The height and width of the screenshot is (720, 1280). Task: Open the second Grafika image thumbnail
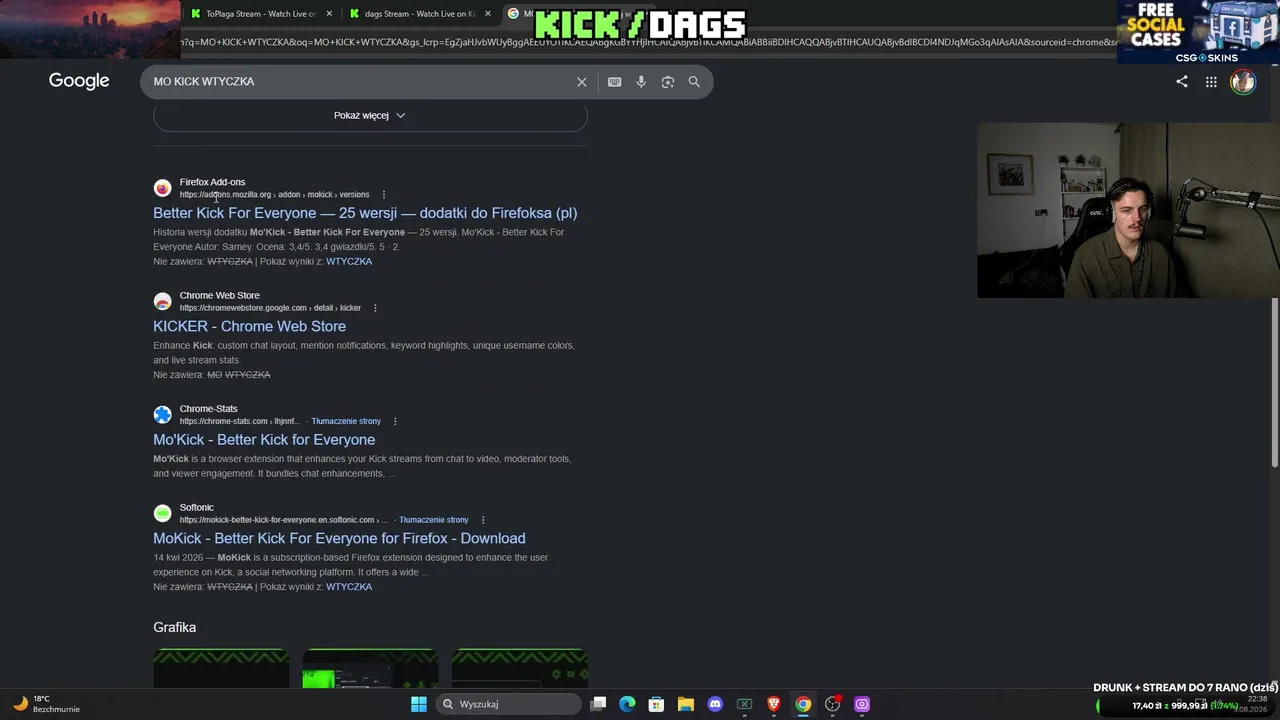(x=370, y=668)
